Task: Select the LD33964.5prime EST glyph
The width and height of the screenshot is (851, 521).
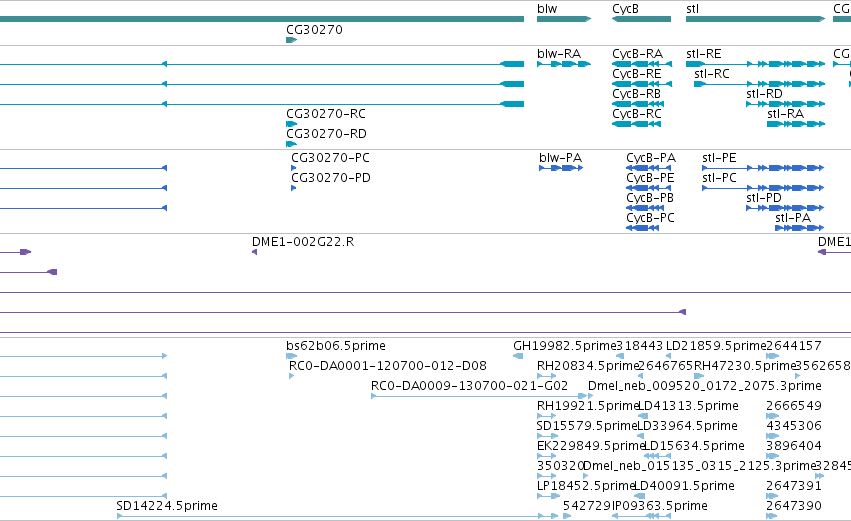Action: click(640, 436)
